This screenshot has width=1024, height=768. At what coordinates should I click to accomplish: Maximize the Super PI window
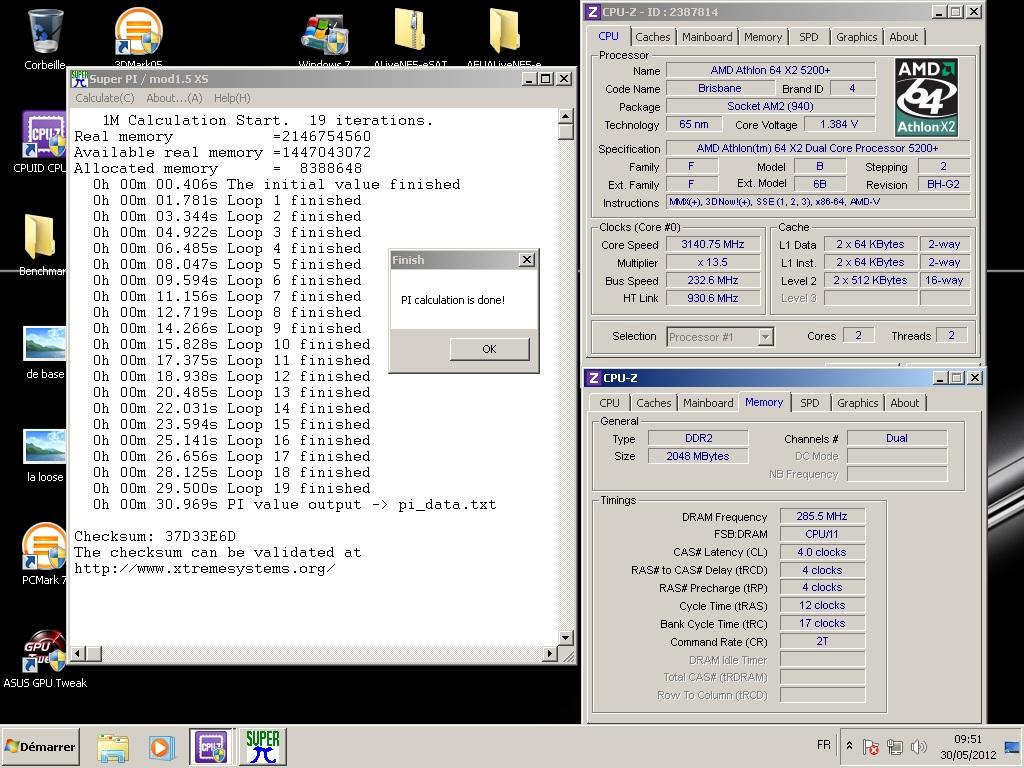click(547, 79)
